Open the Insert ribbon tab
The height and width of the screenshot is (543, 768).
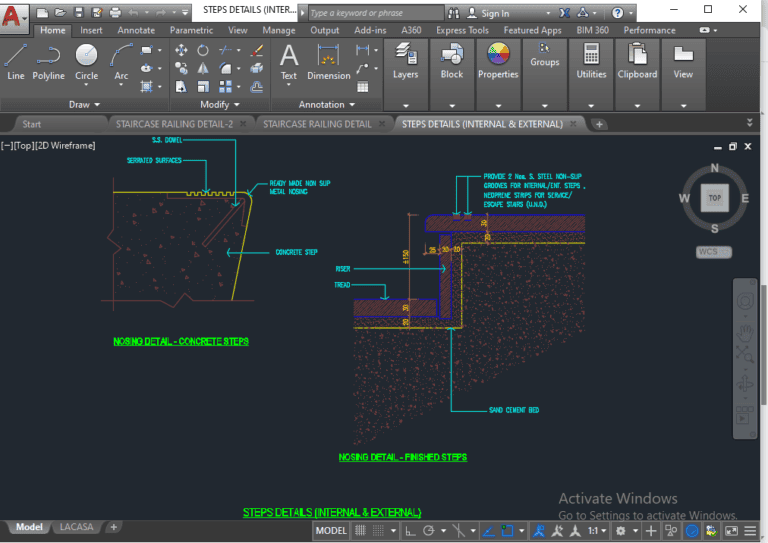pyautogui.click(x=91, y=30)
